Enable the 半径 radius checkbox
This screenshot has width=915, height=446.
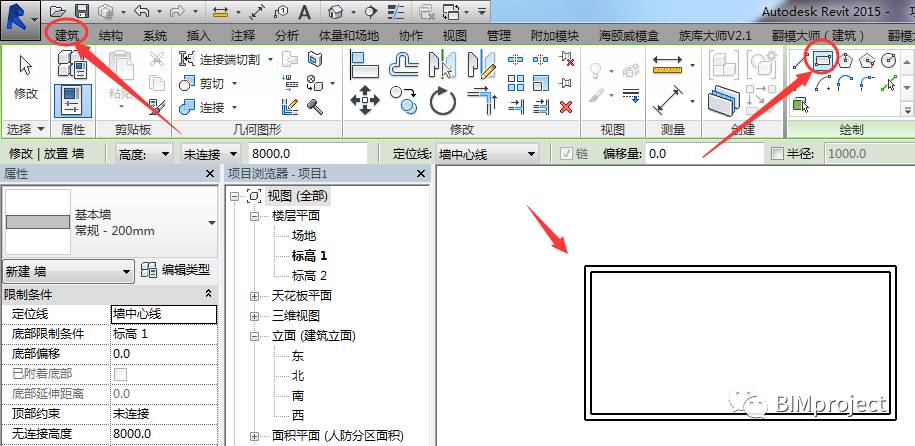tap(777, 154)
